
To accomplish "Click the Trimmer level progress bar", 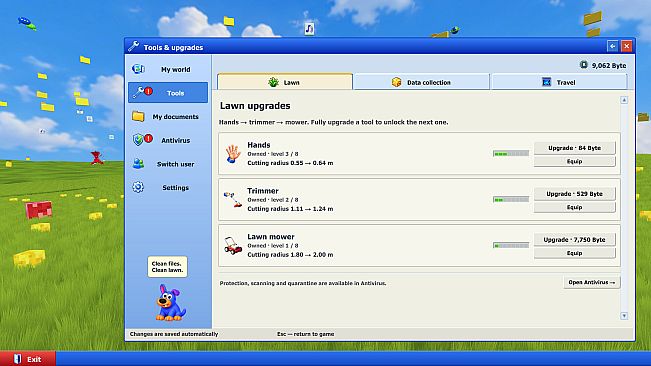I will click(x=511, y=200).
